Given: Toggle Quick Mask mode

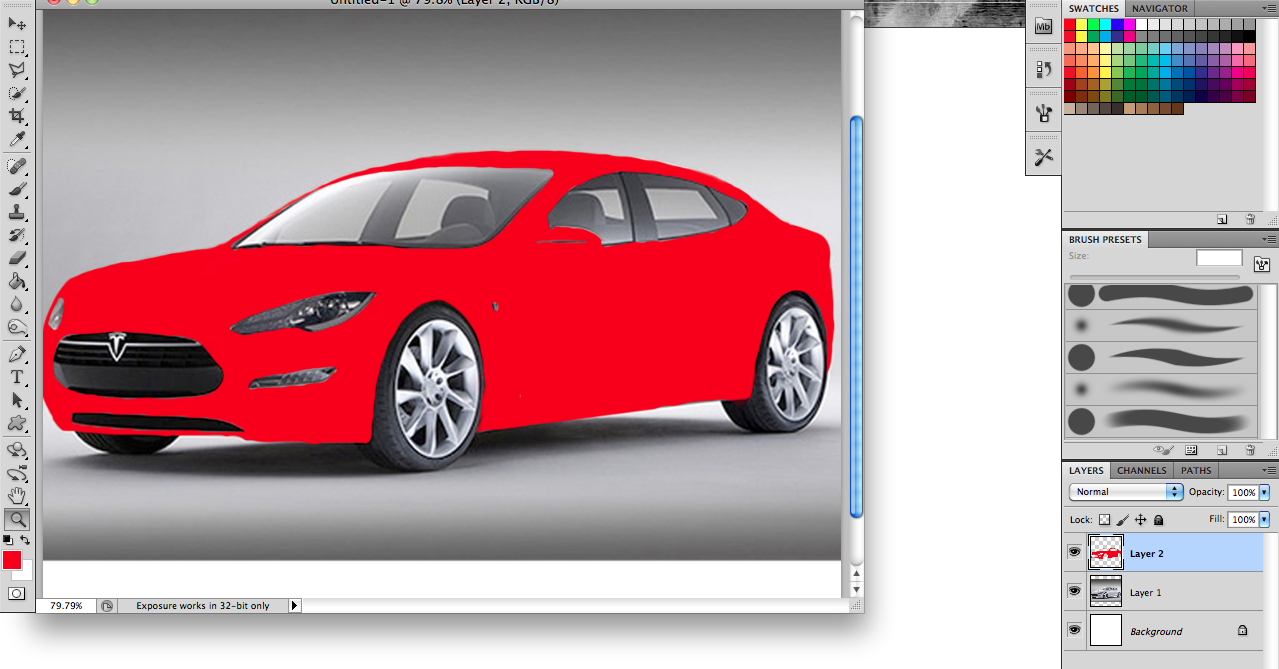Looking at the screenshot, I should (x=16, y=593).
